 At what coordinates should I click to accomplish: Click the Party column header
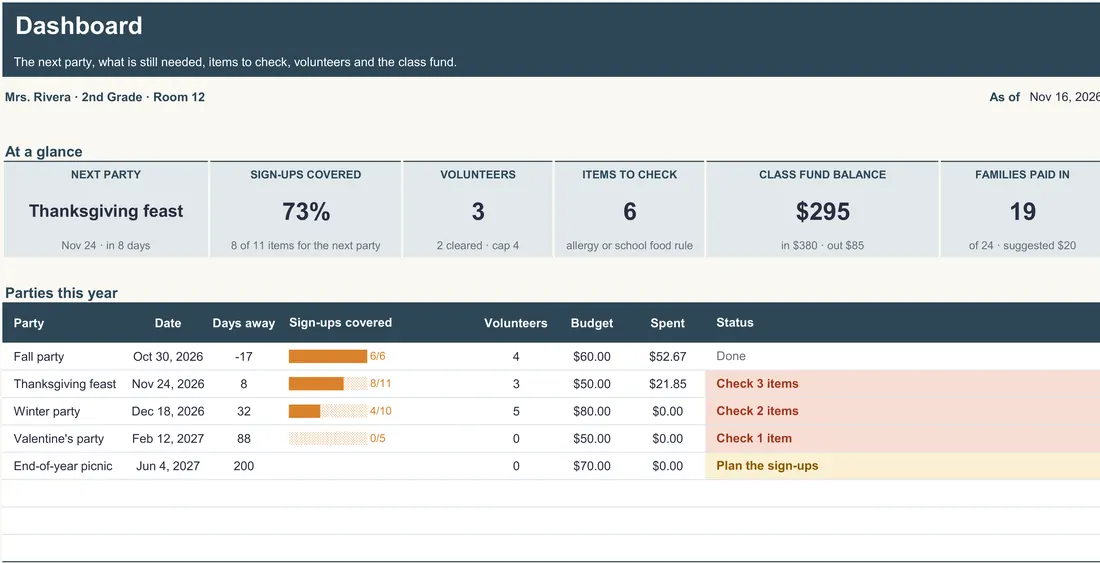coord(29,323)
